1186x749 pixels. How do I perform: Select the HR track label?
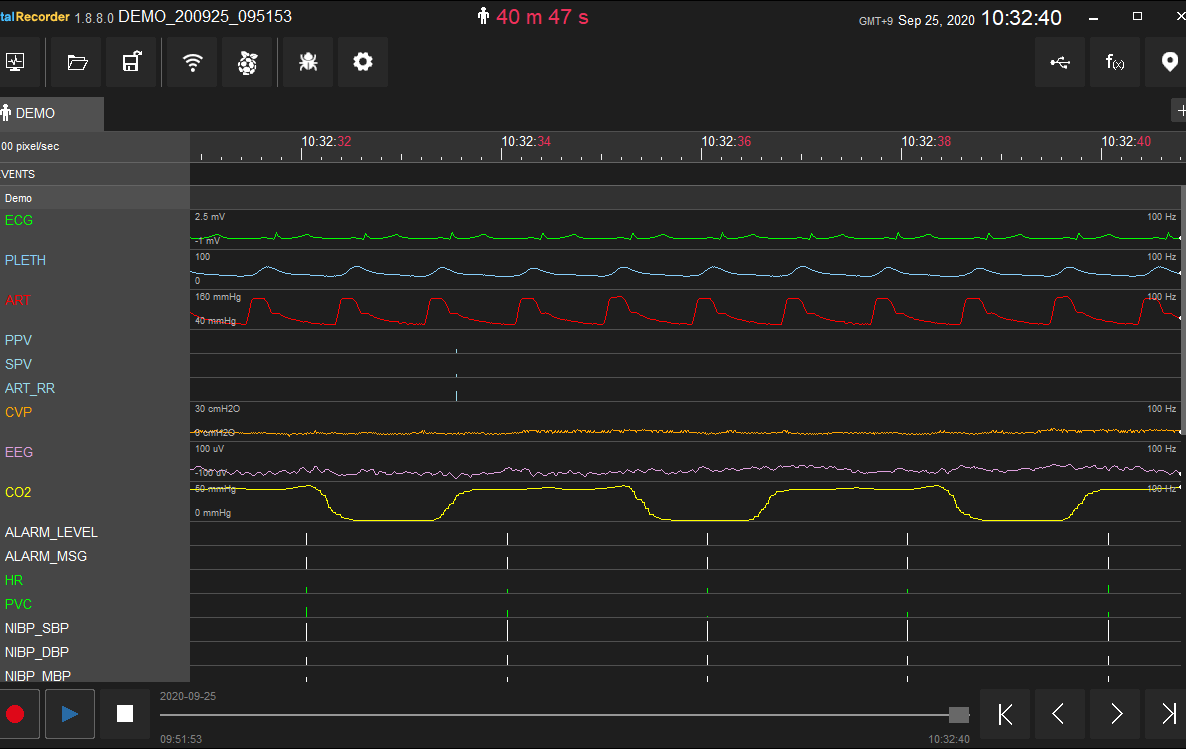[14, 580]
